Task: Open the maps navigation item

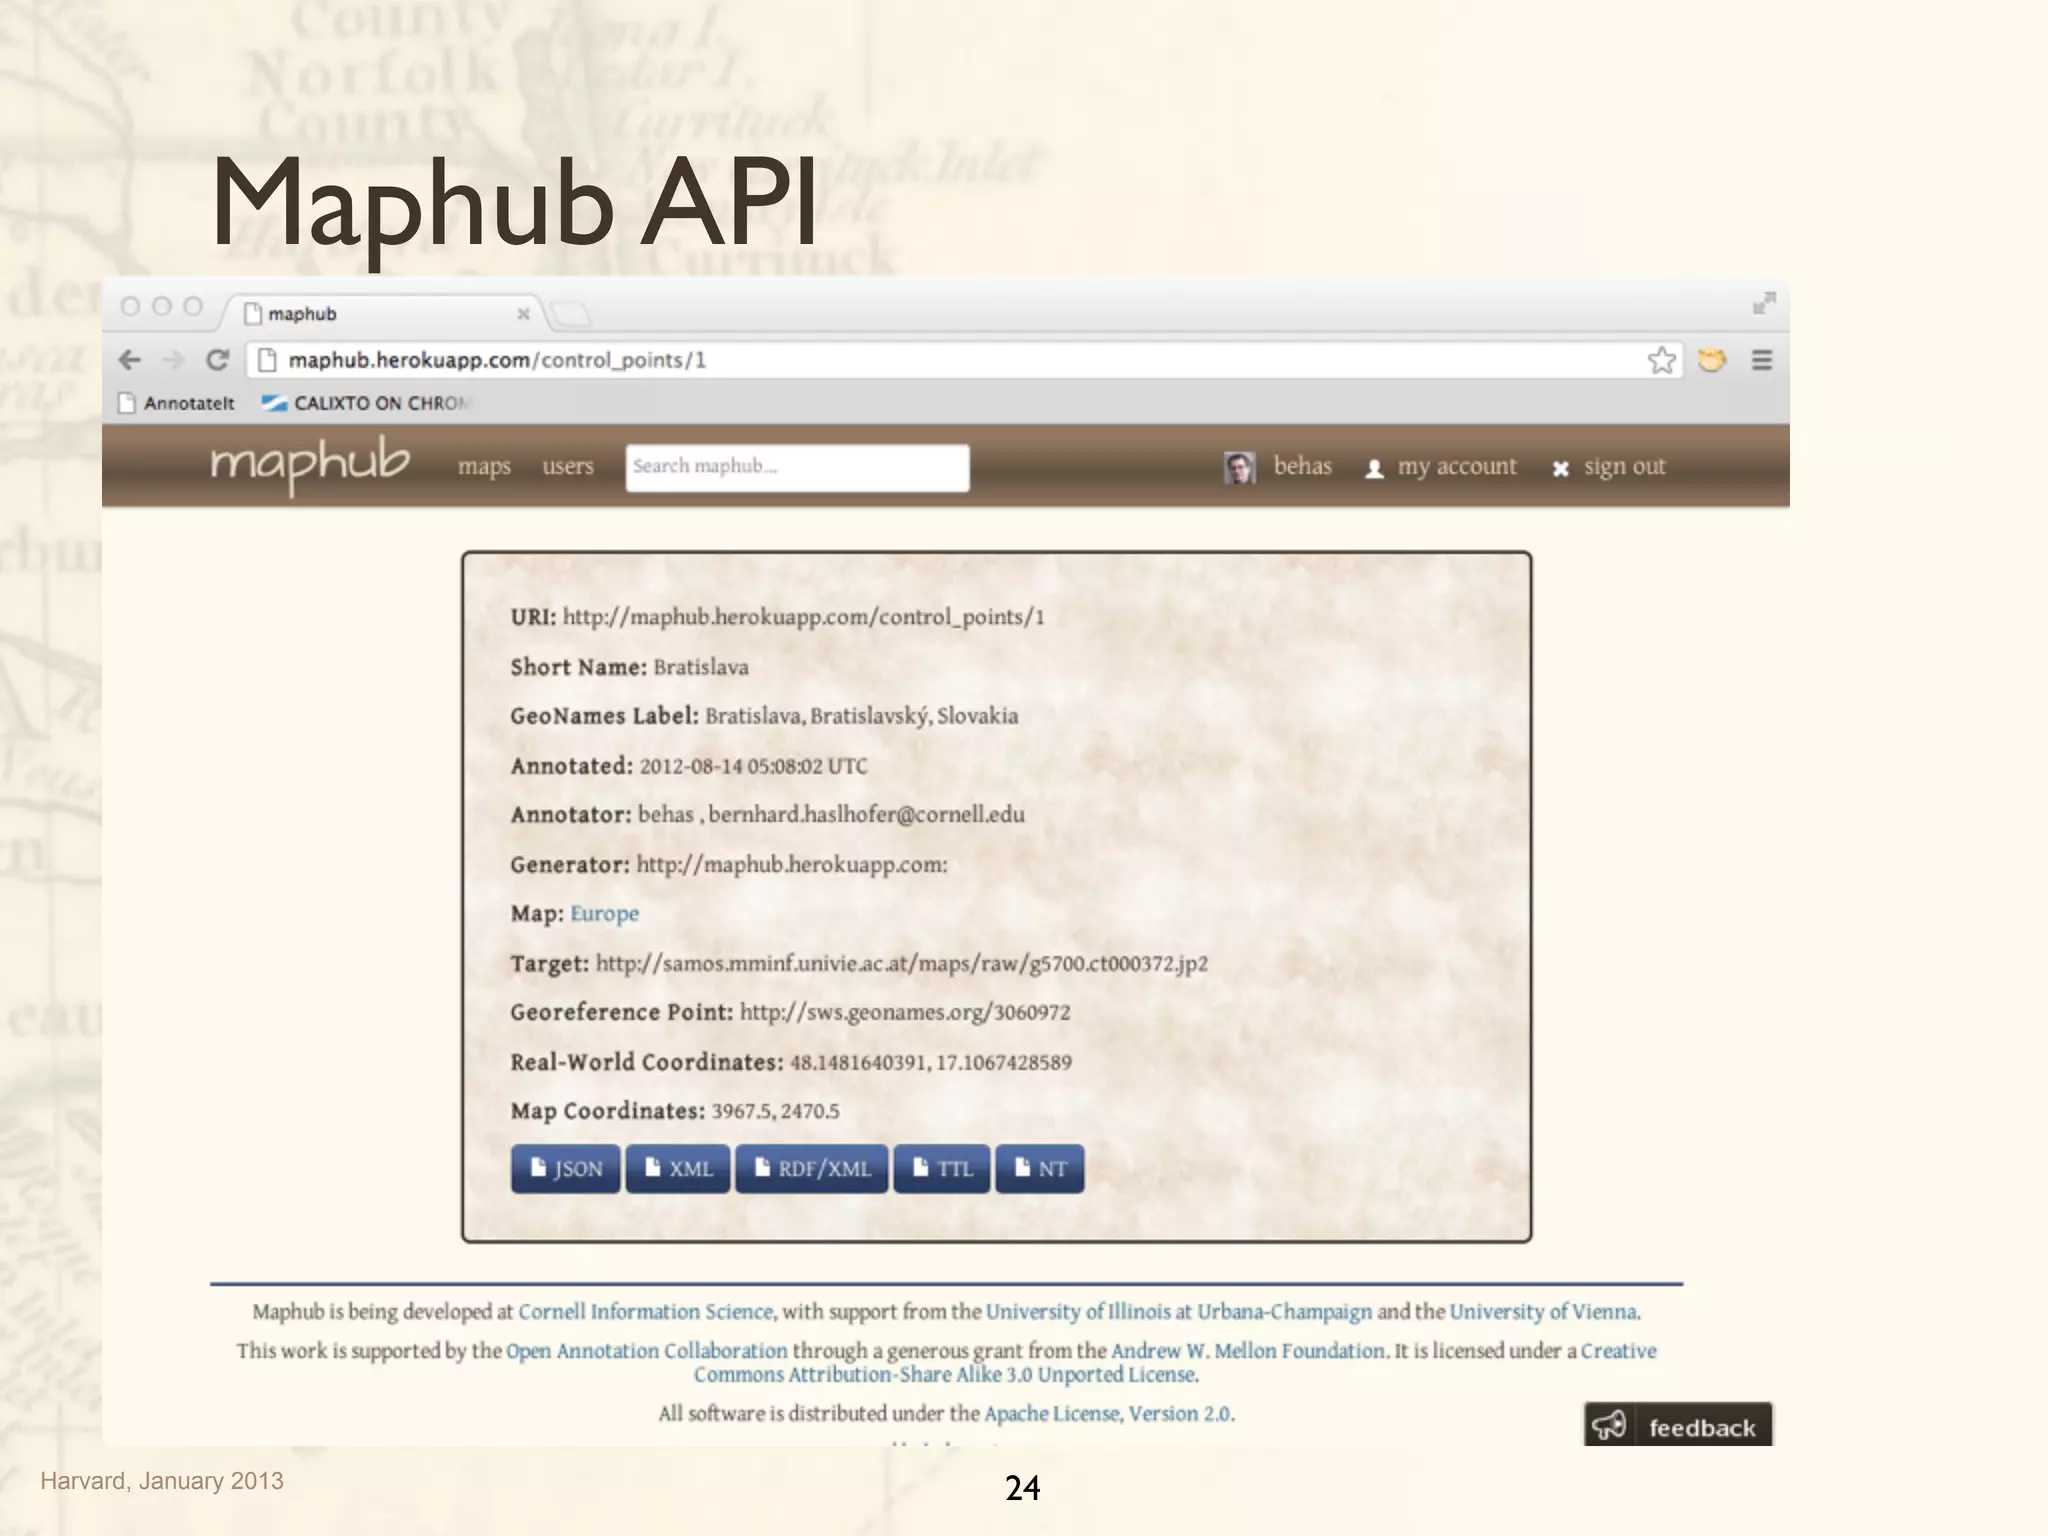Action: tap(484, 466)
